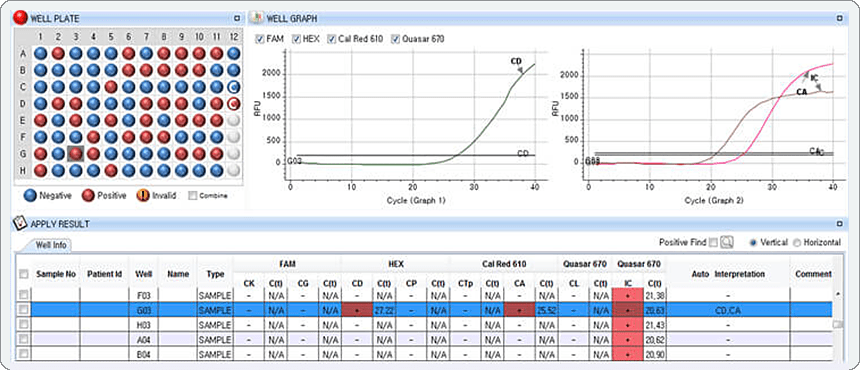Click the Sample No column header
Viewport: 860px width, 370px height.
point(56,273)
